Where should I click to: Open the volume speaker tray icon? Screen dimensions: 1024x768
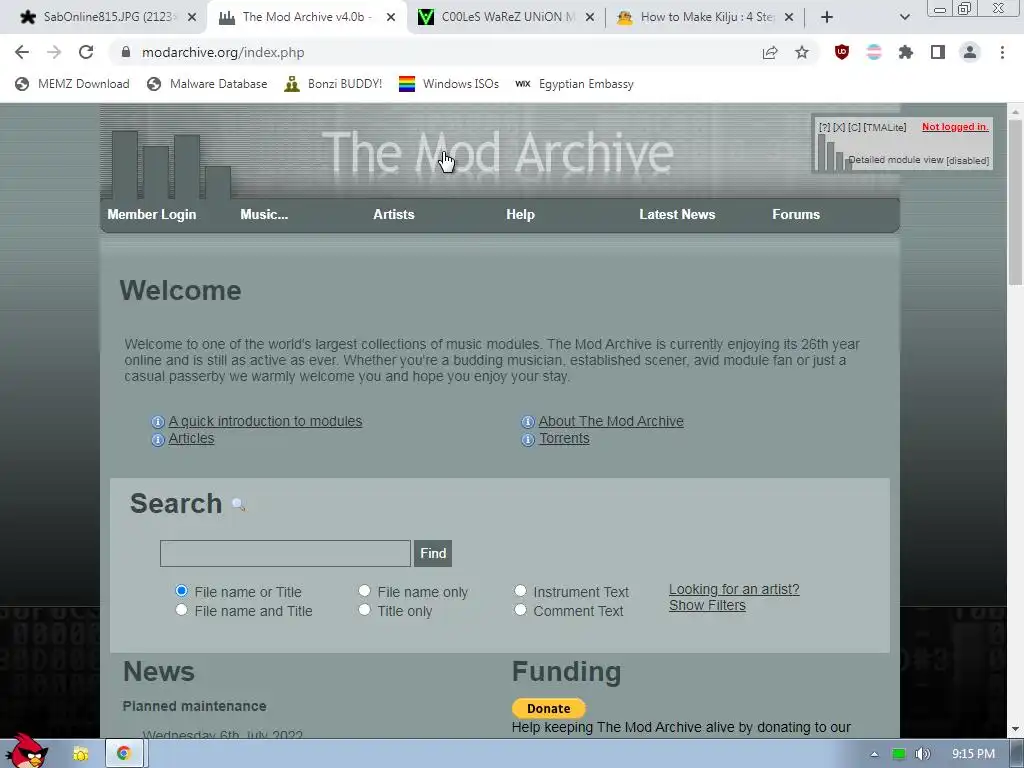[x=922, y=754]
